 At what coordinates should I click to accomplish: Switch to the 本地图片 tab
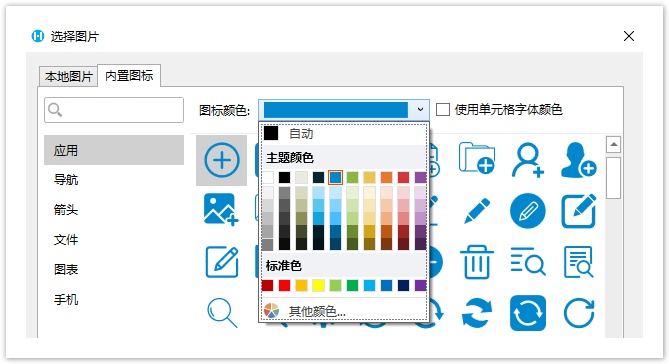point(69,76)
